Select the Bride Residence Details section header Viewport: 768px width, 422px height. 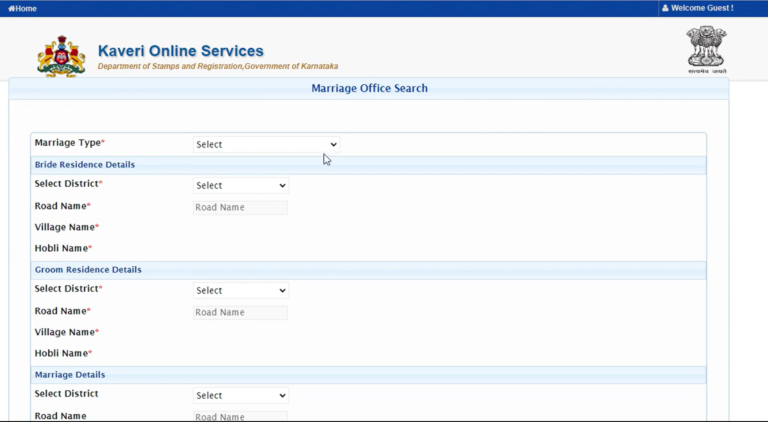pos(85,164)
